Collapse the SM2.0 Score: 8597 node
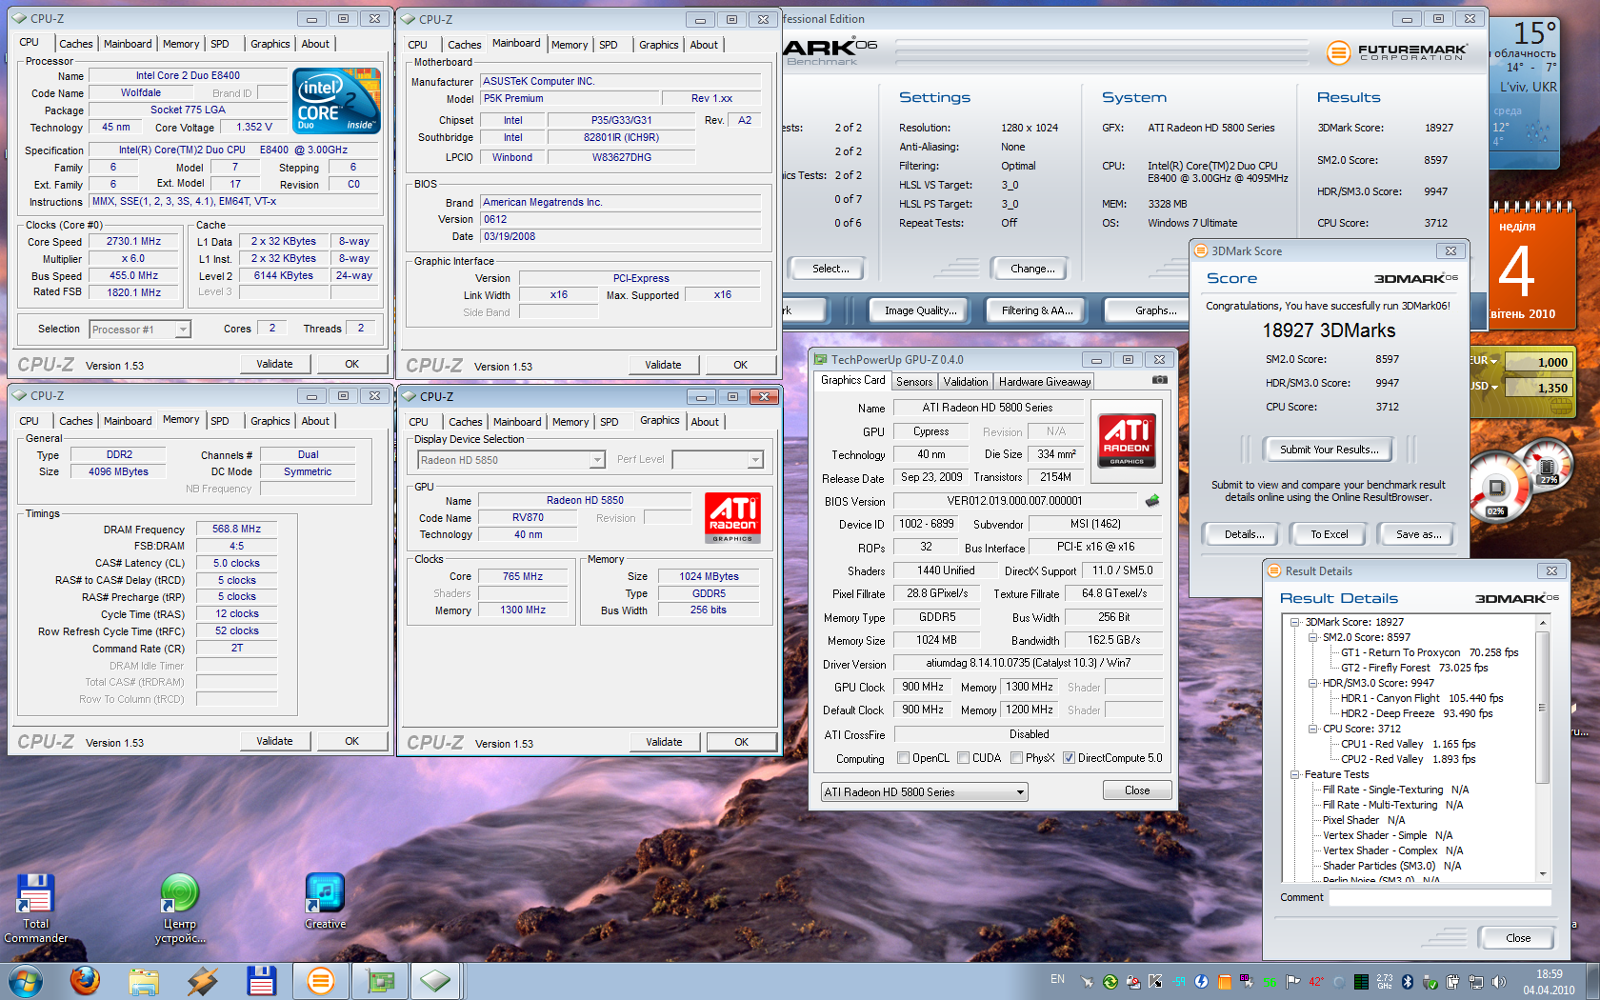This screenshot has width=1600, height=1000. [1313, 637]
